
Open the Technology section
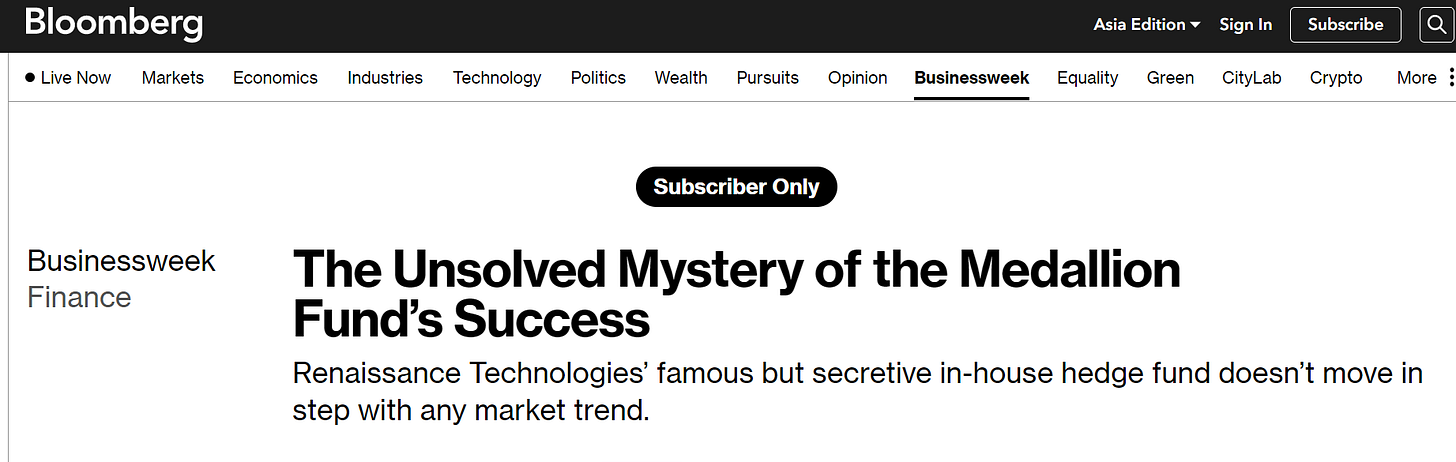click(497, 78)
